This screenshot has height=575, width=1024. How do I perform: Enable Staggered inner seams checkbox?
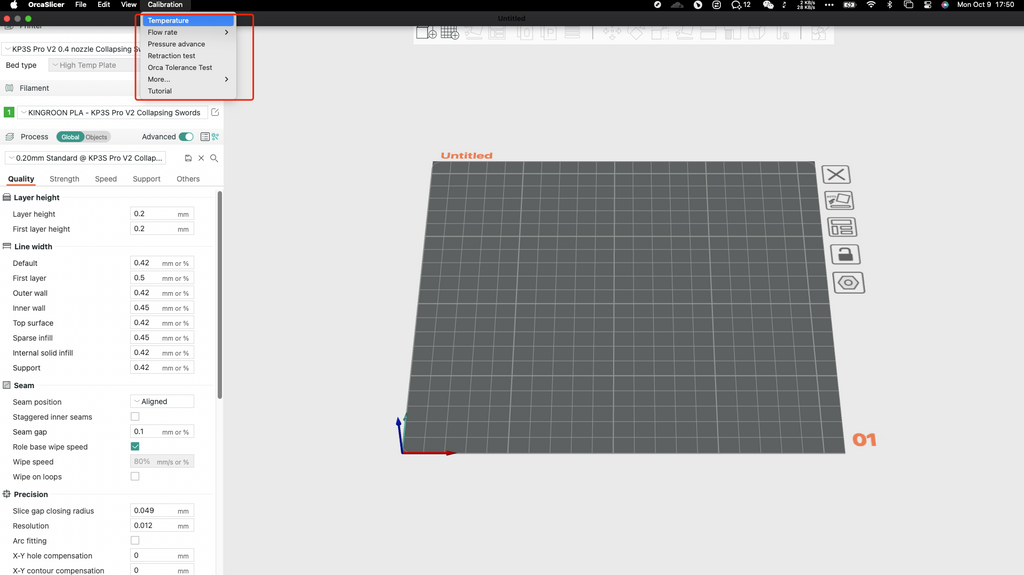(135, 417)
